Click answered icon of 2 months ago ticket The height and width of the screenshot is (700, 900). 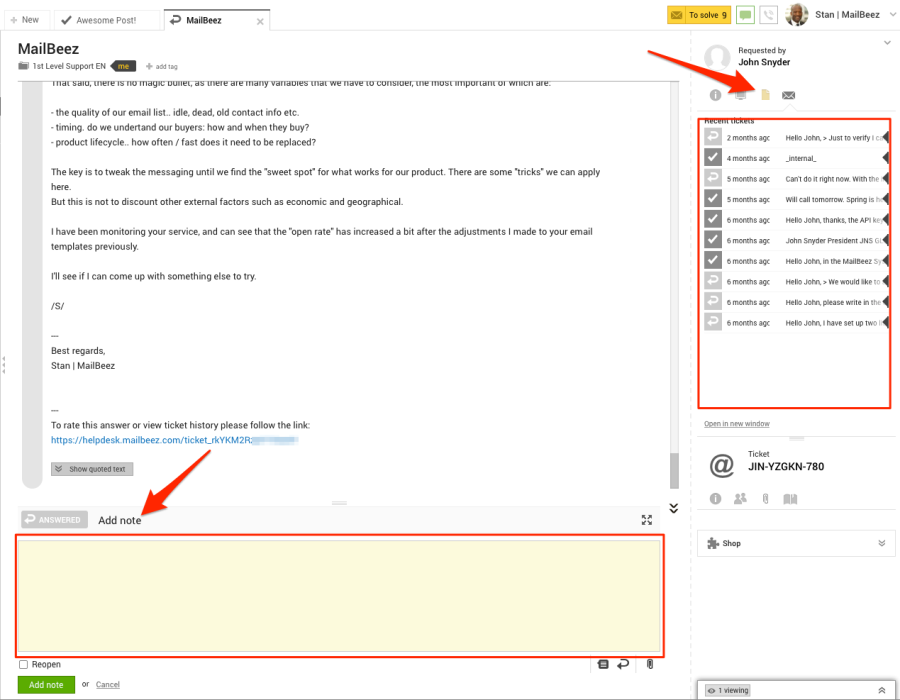point(713,137)
